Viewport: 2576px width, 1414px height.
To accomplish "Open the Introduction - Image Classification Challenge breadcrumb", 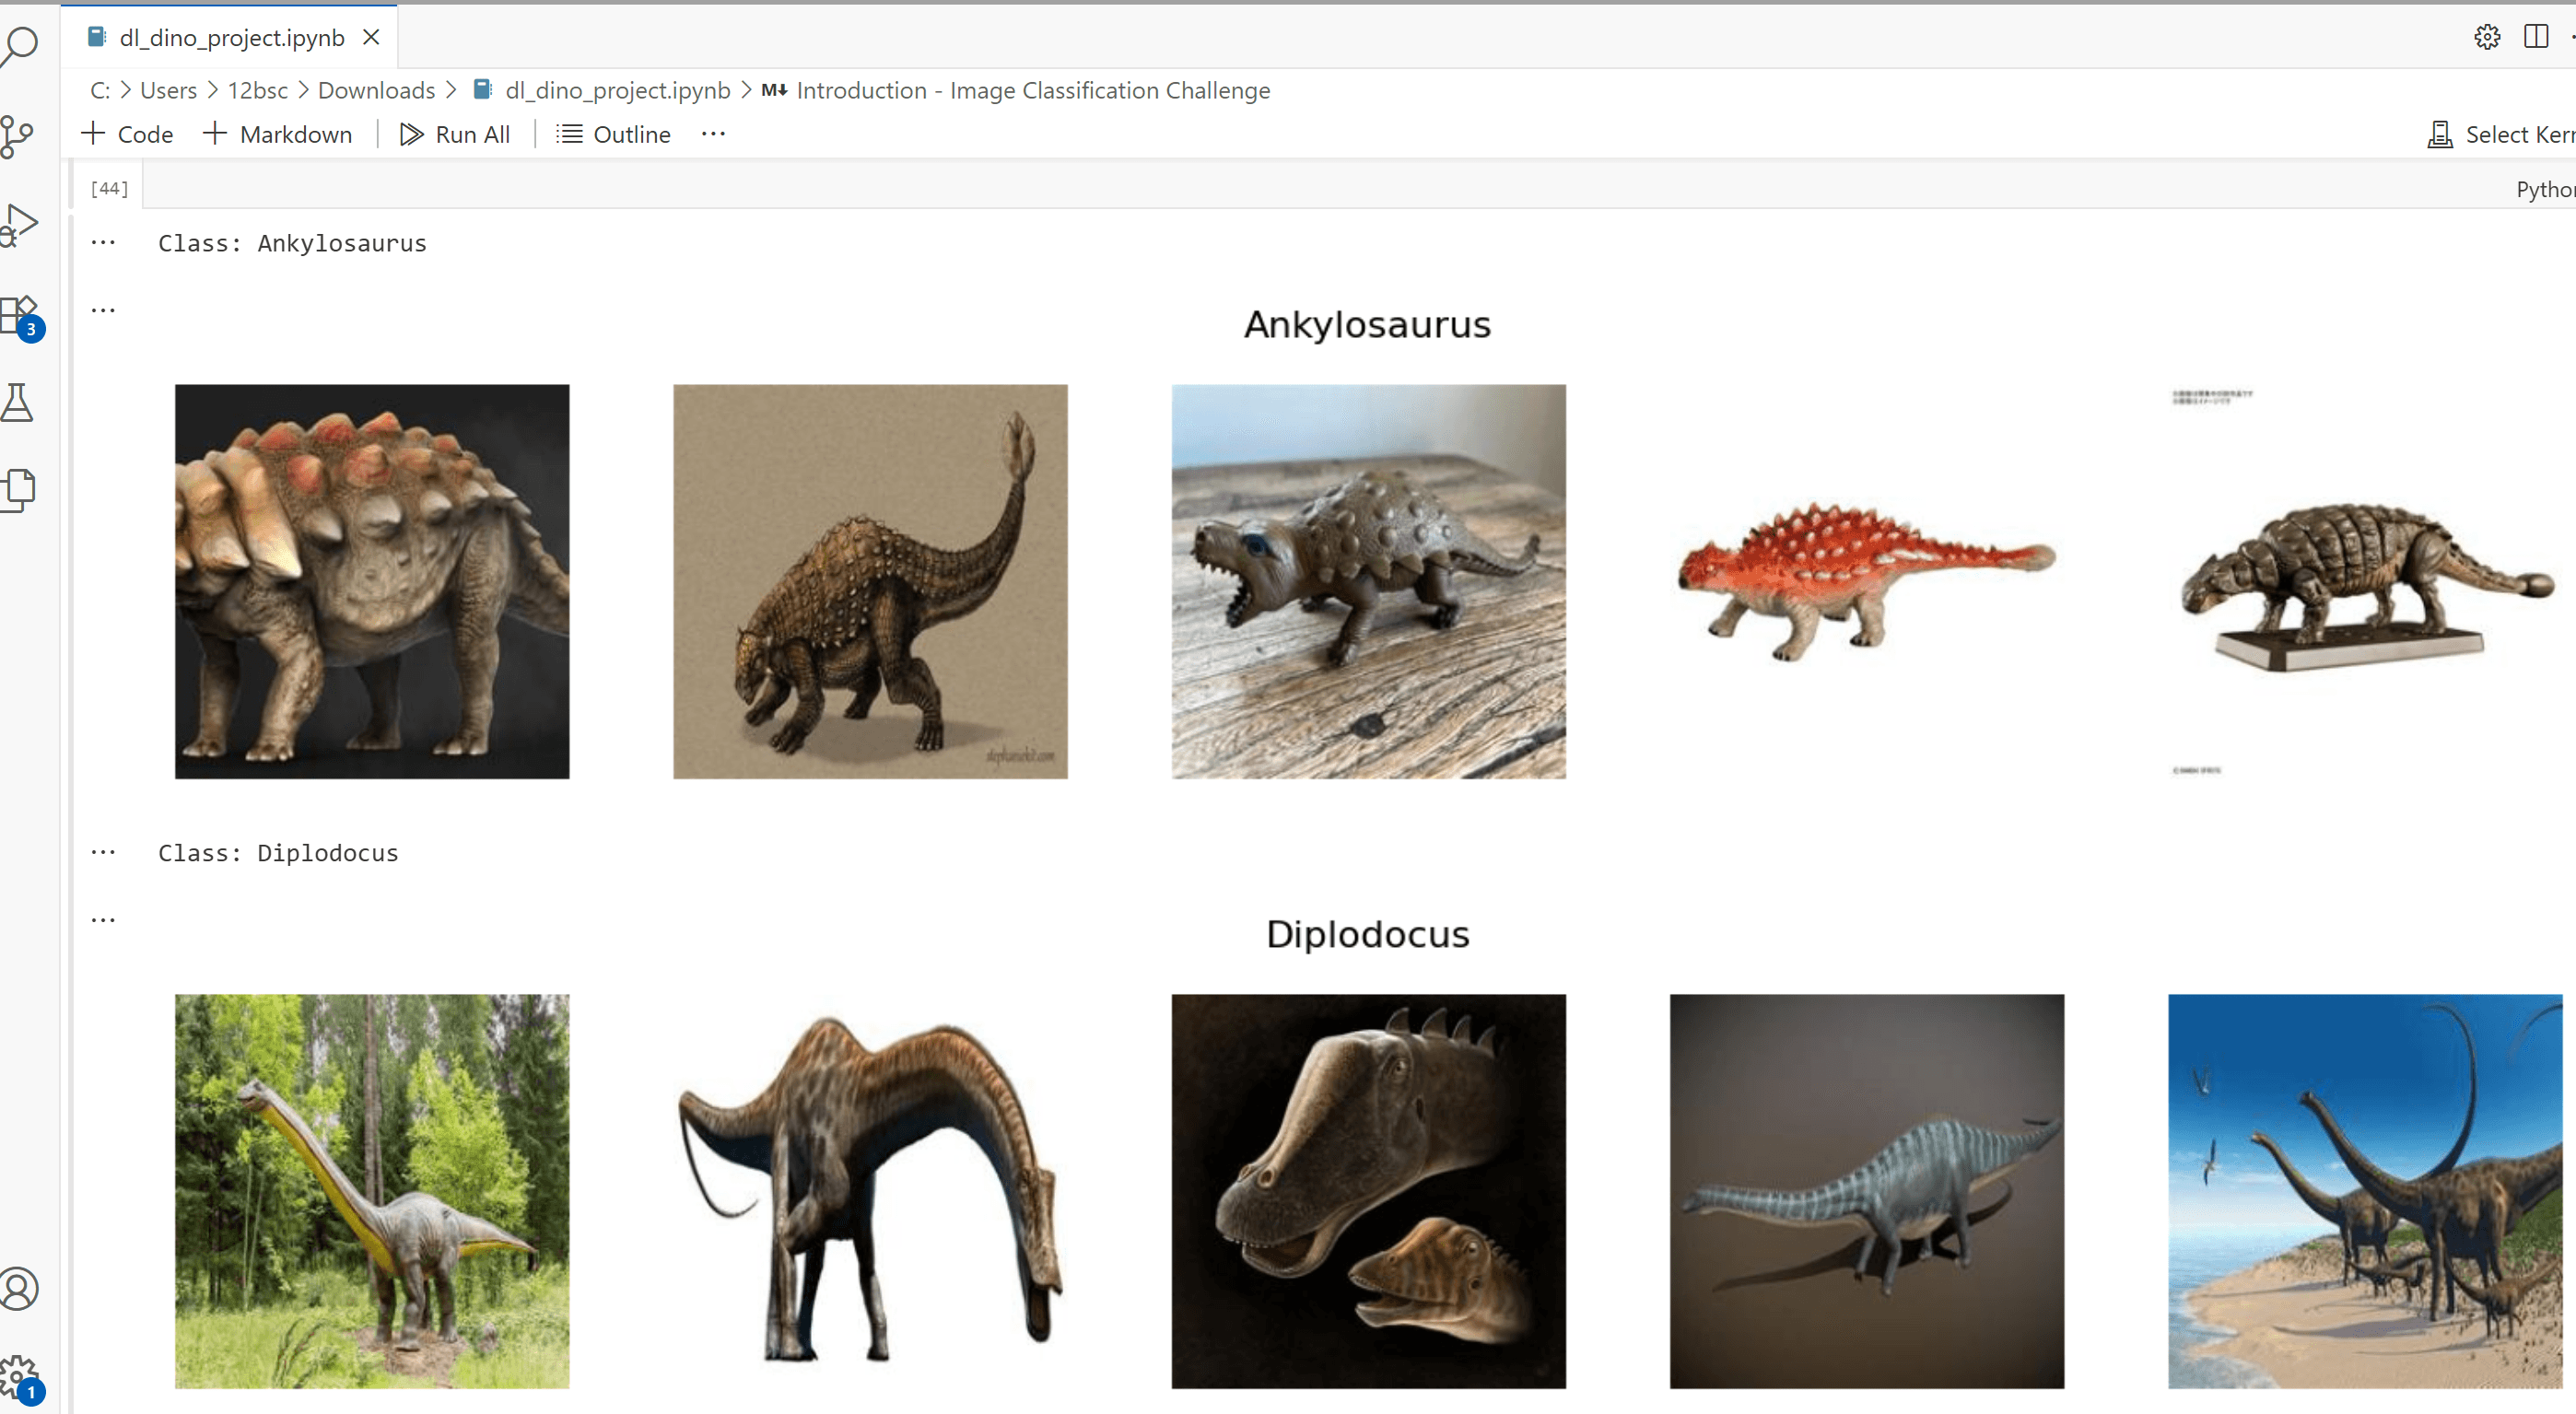I will [x=1017, y=90].
